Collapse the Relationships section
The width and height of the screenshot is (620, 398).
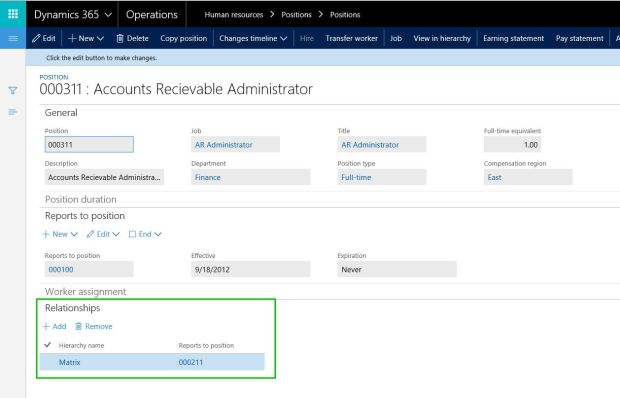pos(72,308)
